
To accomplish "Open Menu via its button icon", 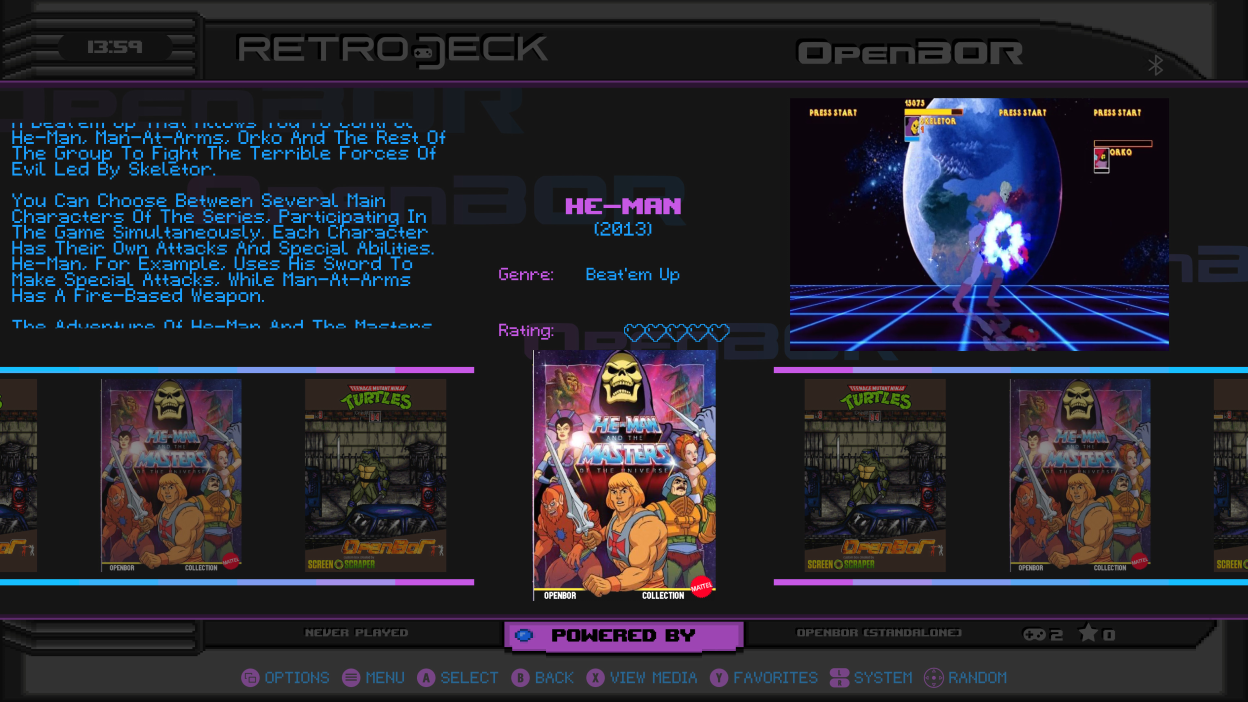I will click(x=351, y=678).
